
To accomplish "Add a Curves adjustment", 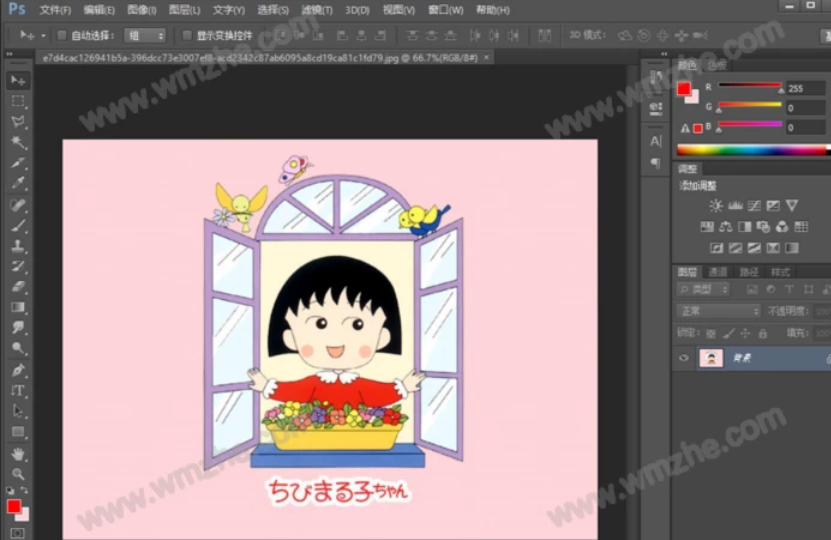I will [x=754, y=206].
